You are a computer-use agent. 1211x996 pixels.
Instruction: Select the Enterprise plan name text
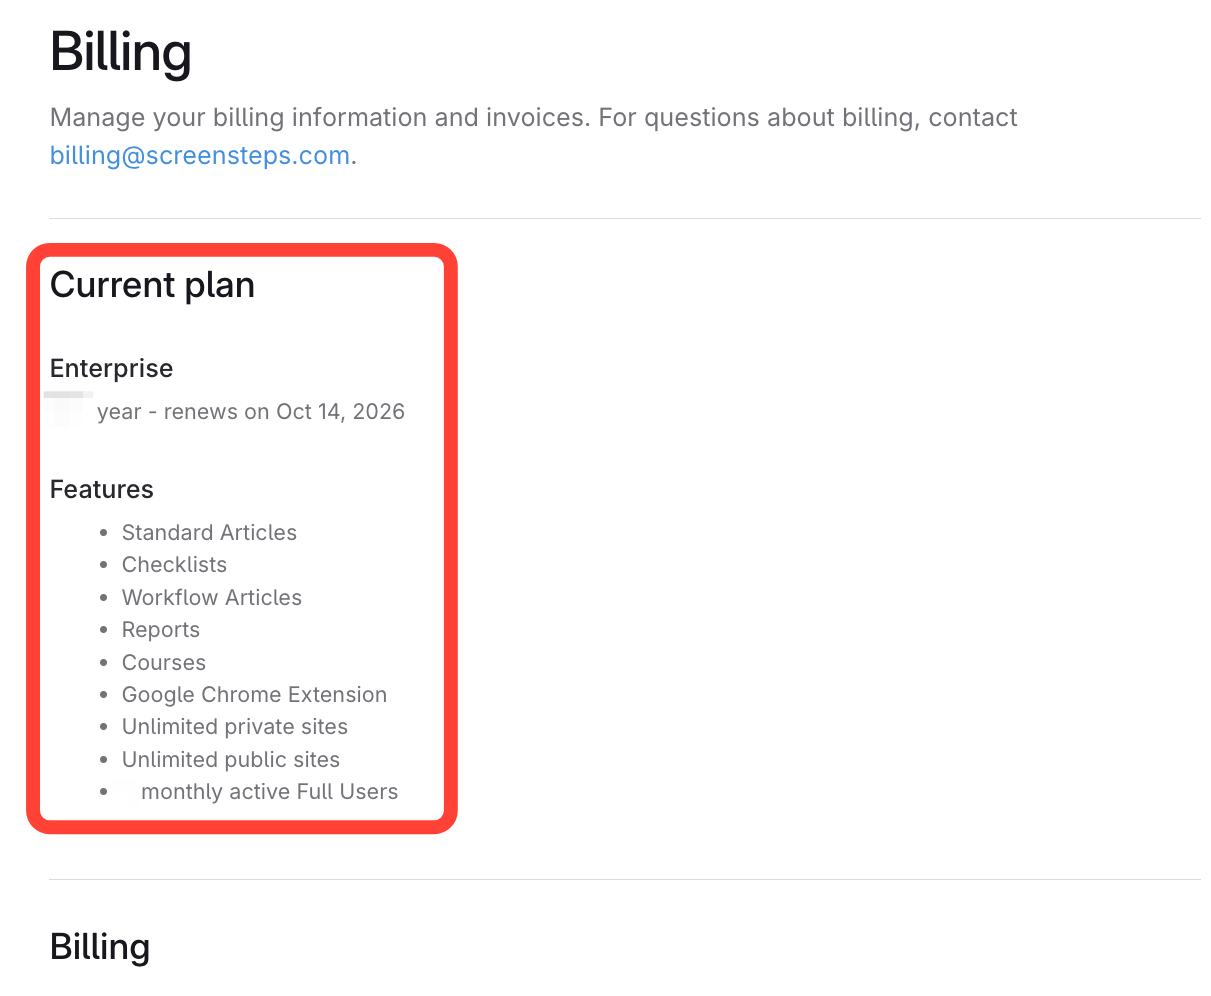[111, 368]
